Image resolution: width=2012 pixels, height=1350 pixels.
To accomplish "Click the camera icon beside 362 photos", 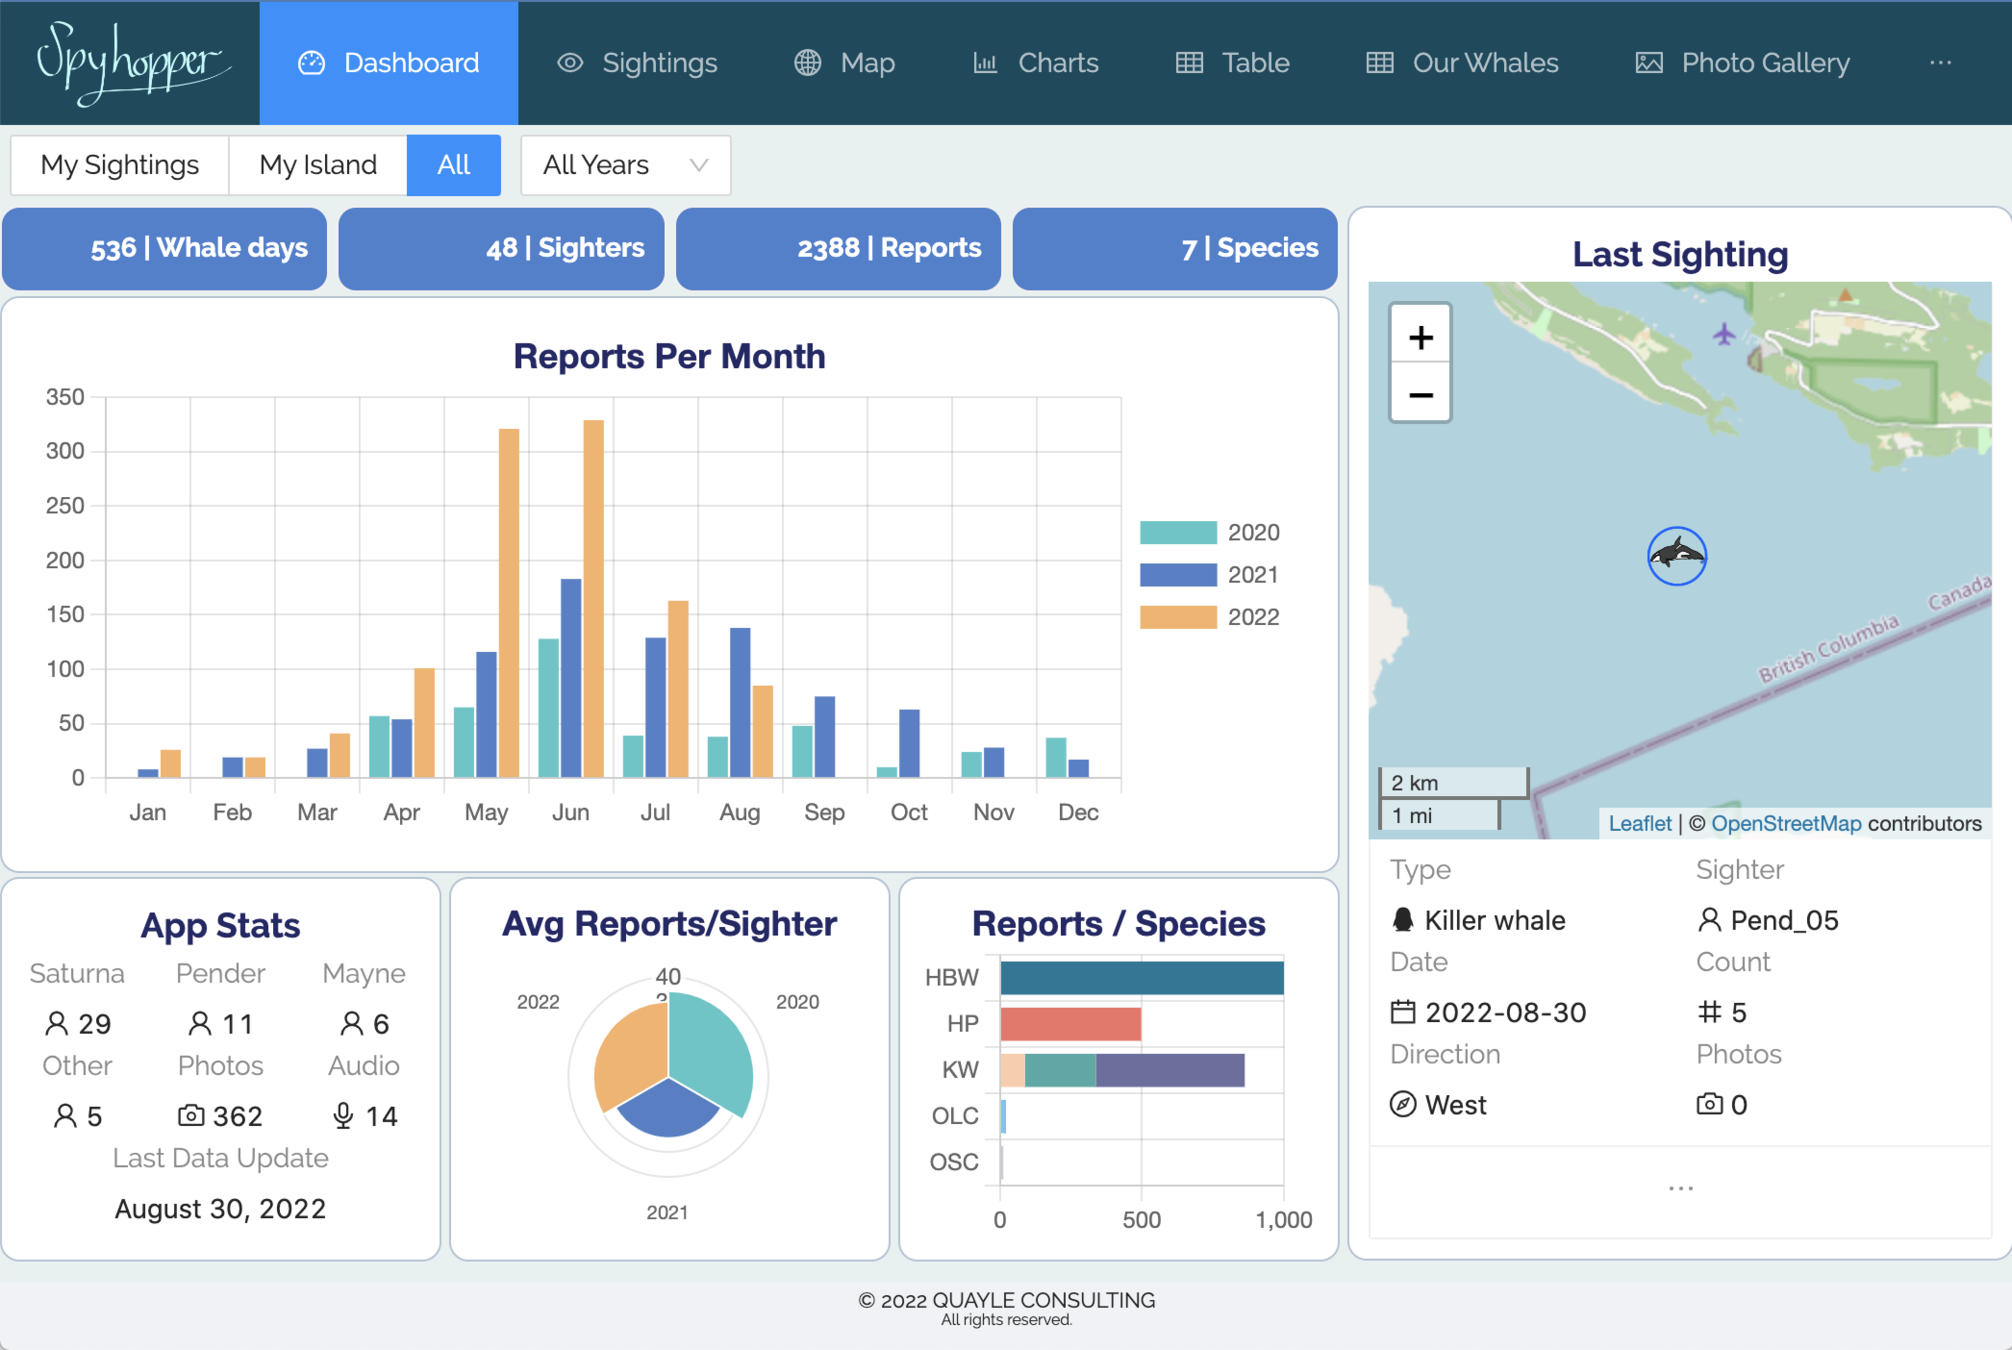I will pyautogui.click(x=191, y=1115).
